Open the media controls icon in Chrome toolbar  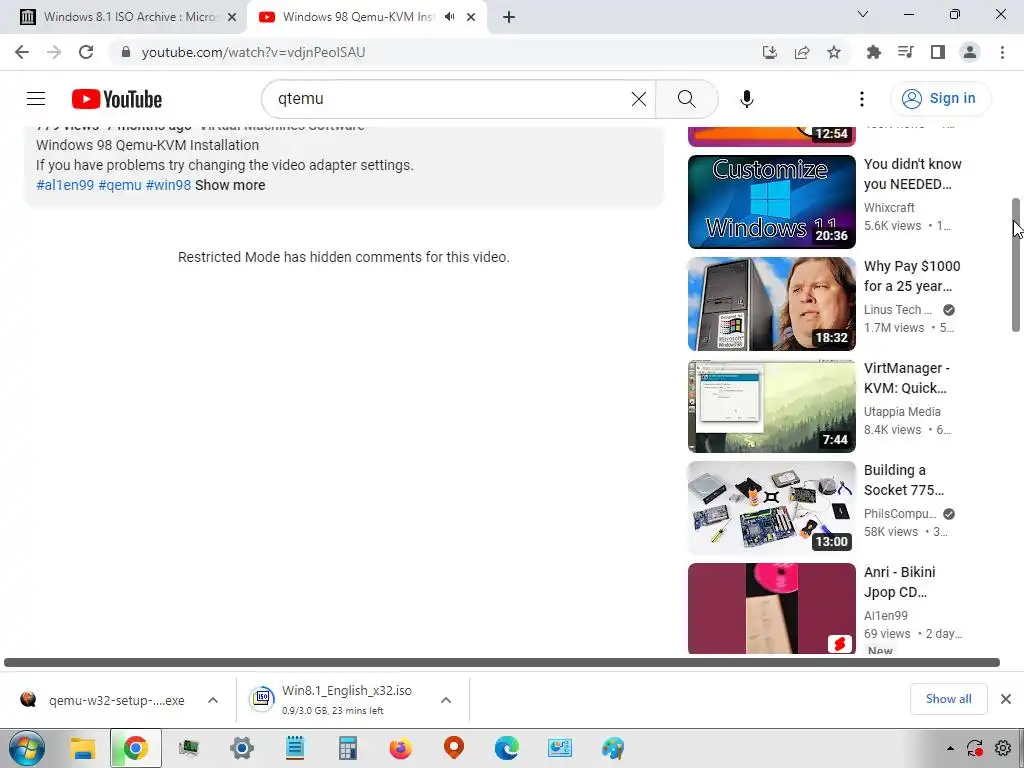click(905, 52)
